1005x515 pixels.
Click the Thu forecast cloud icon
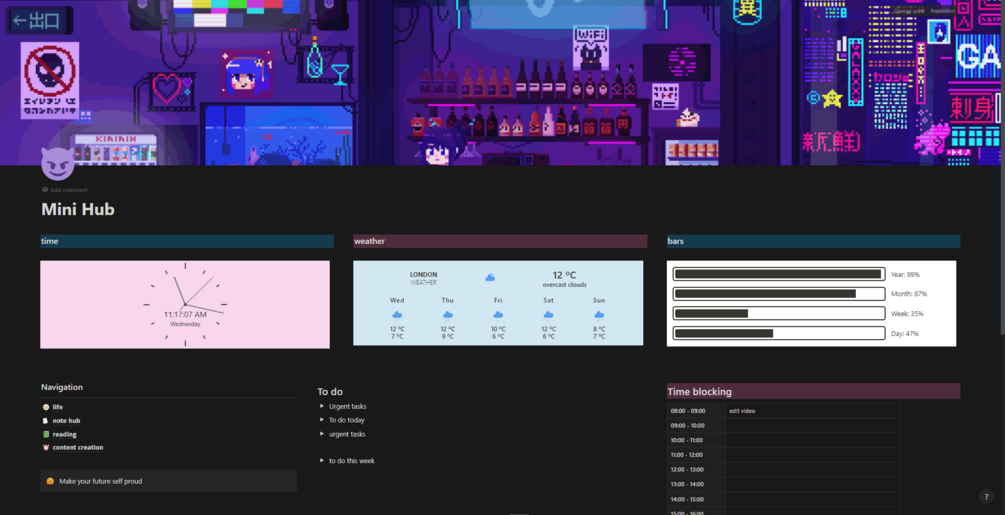[x=447, y=315]
